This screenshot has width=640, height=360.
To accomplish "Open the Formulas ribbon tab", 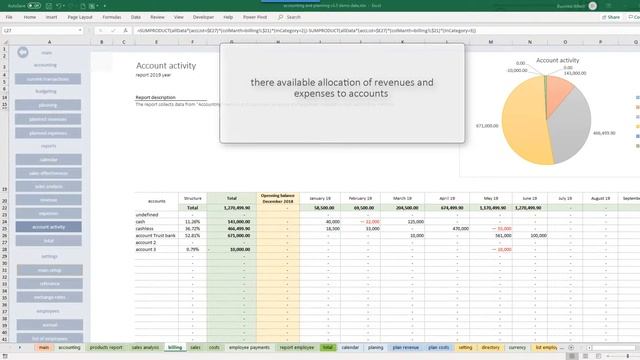I will coord(112,17).
